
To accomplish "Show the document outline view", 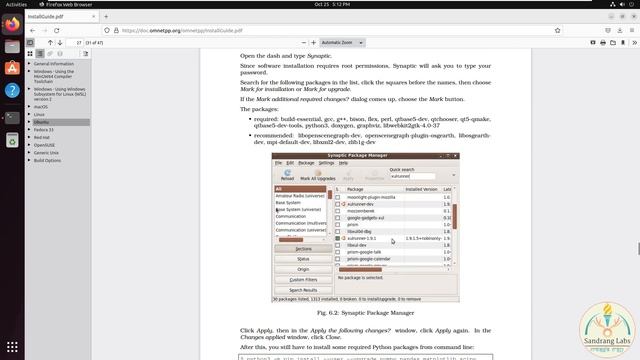I will 40,53.
